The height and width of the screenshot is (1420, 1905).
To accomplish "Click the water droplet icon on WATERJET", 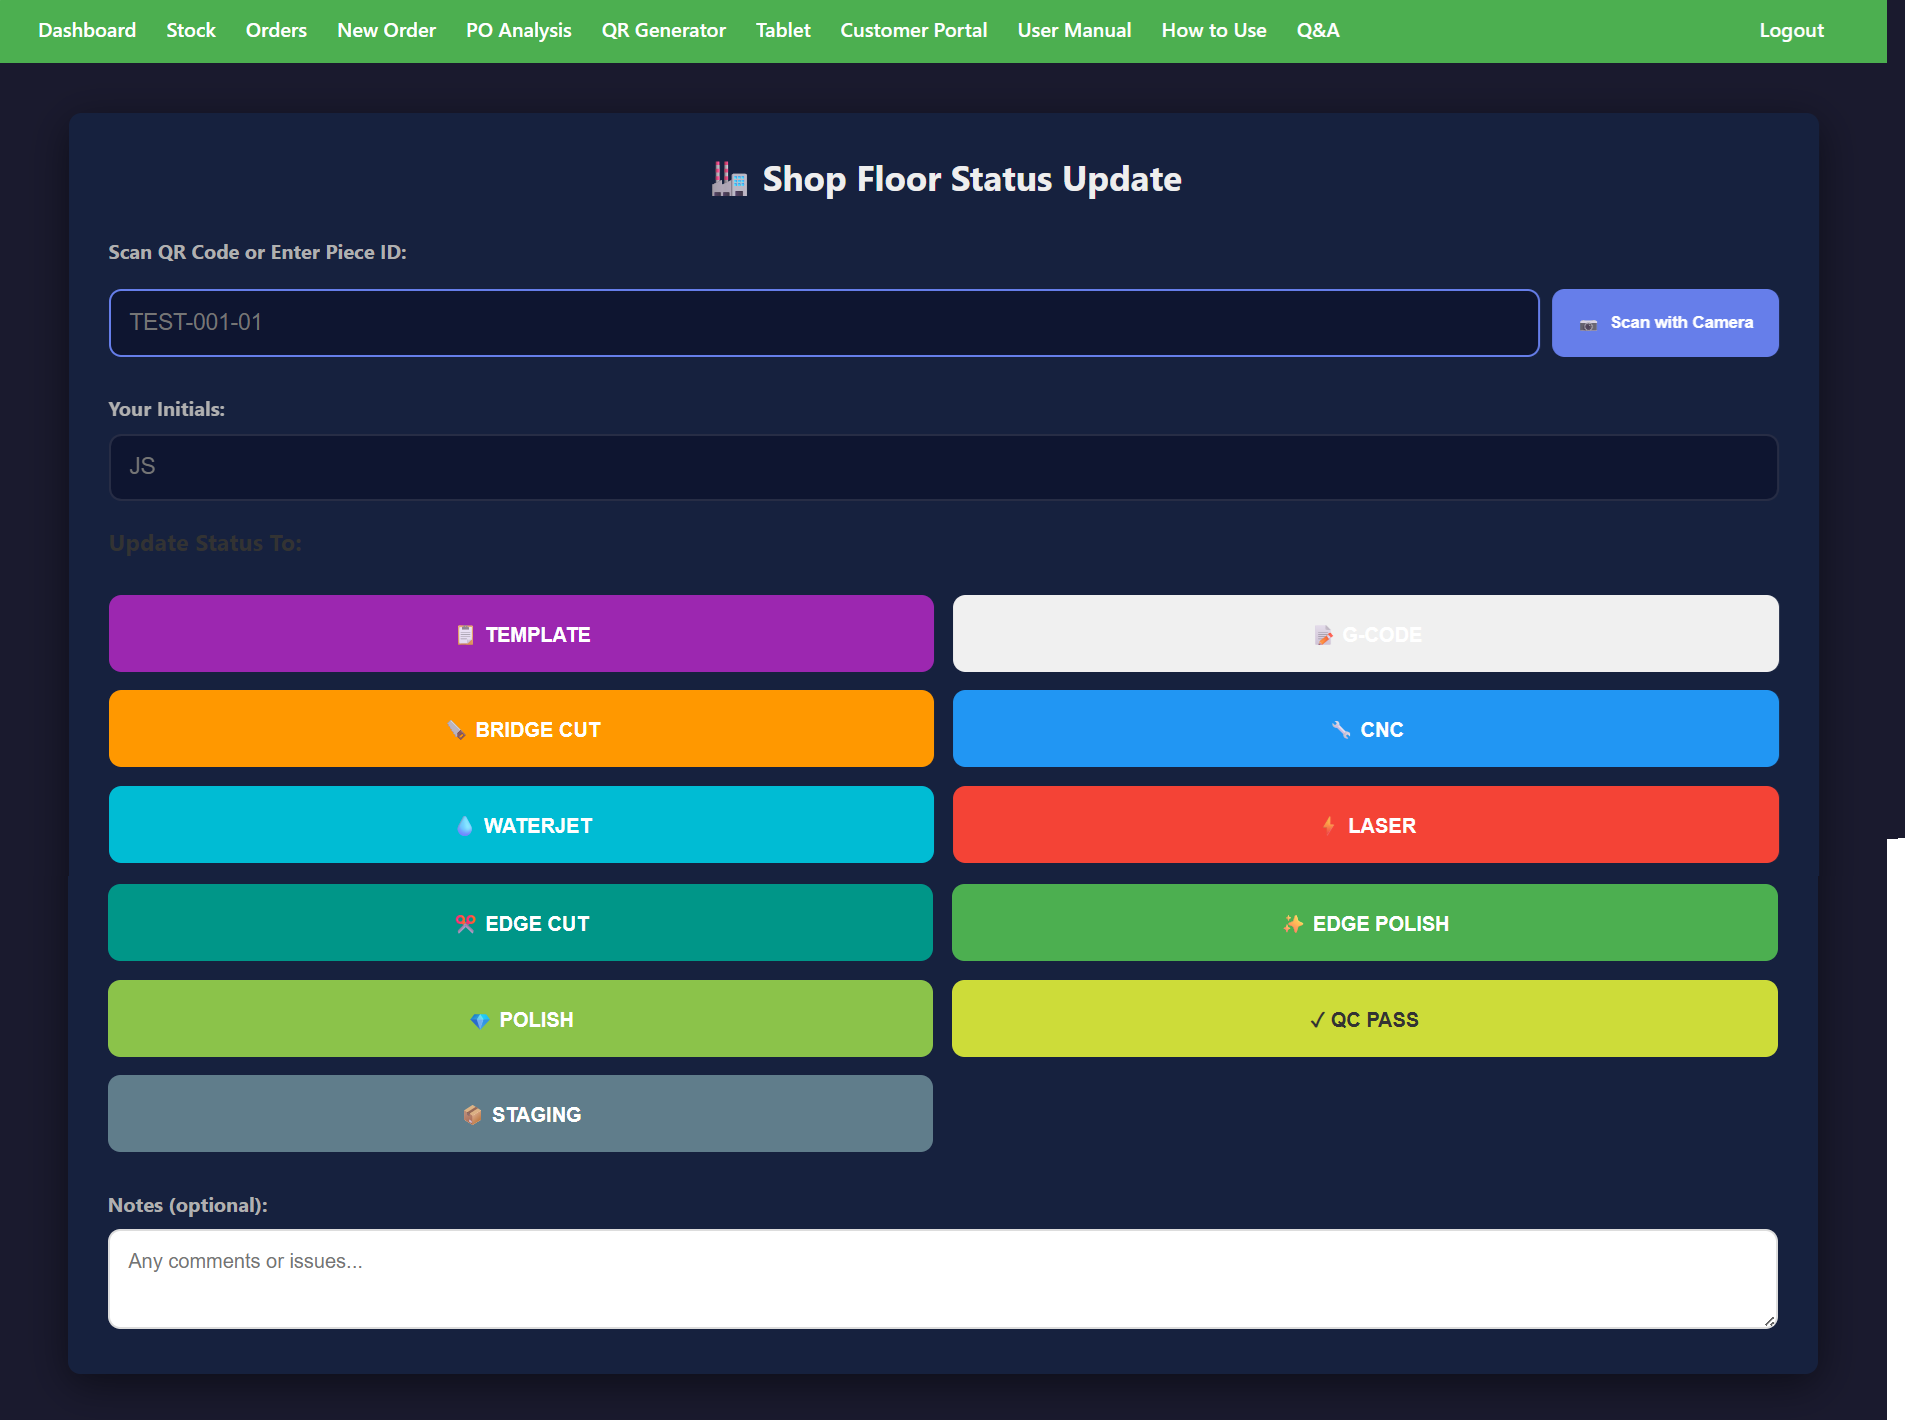I will click(464, 826).
